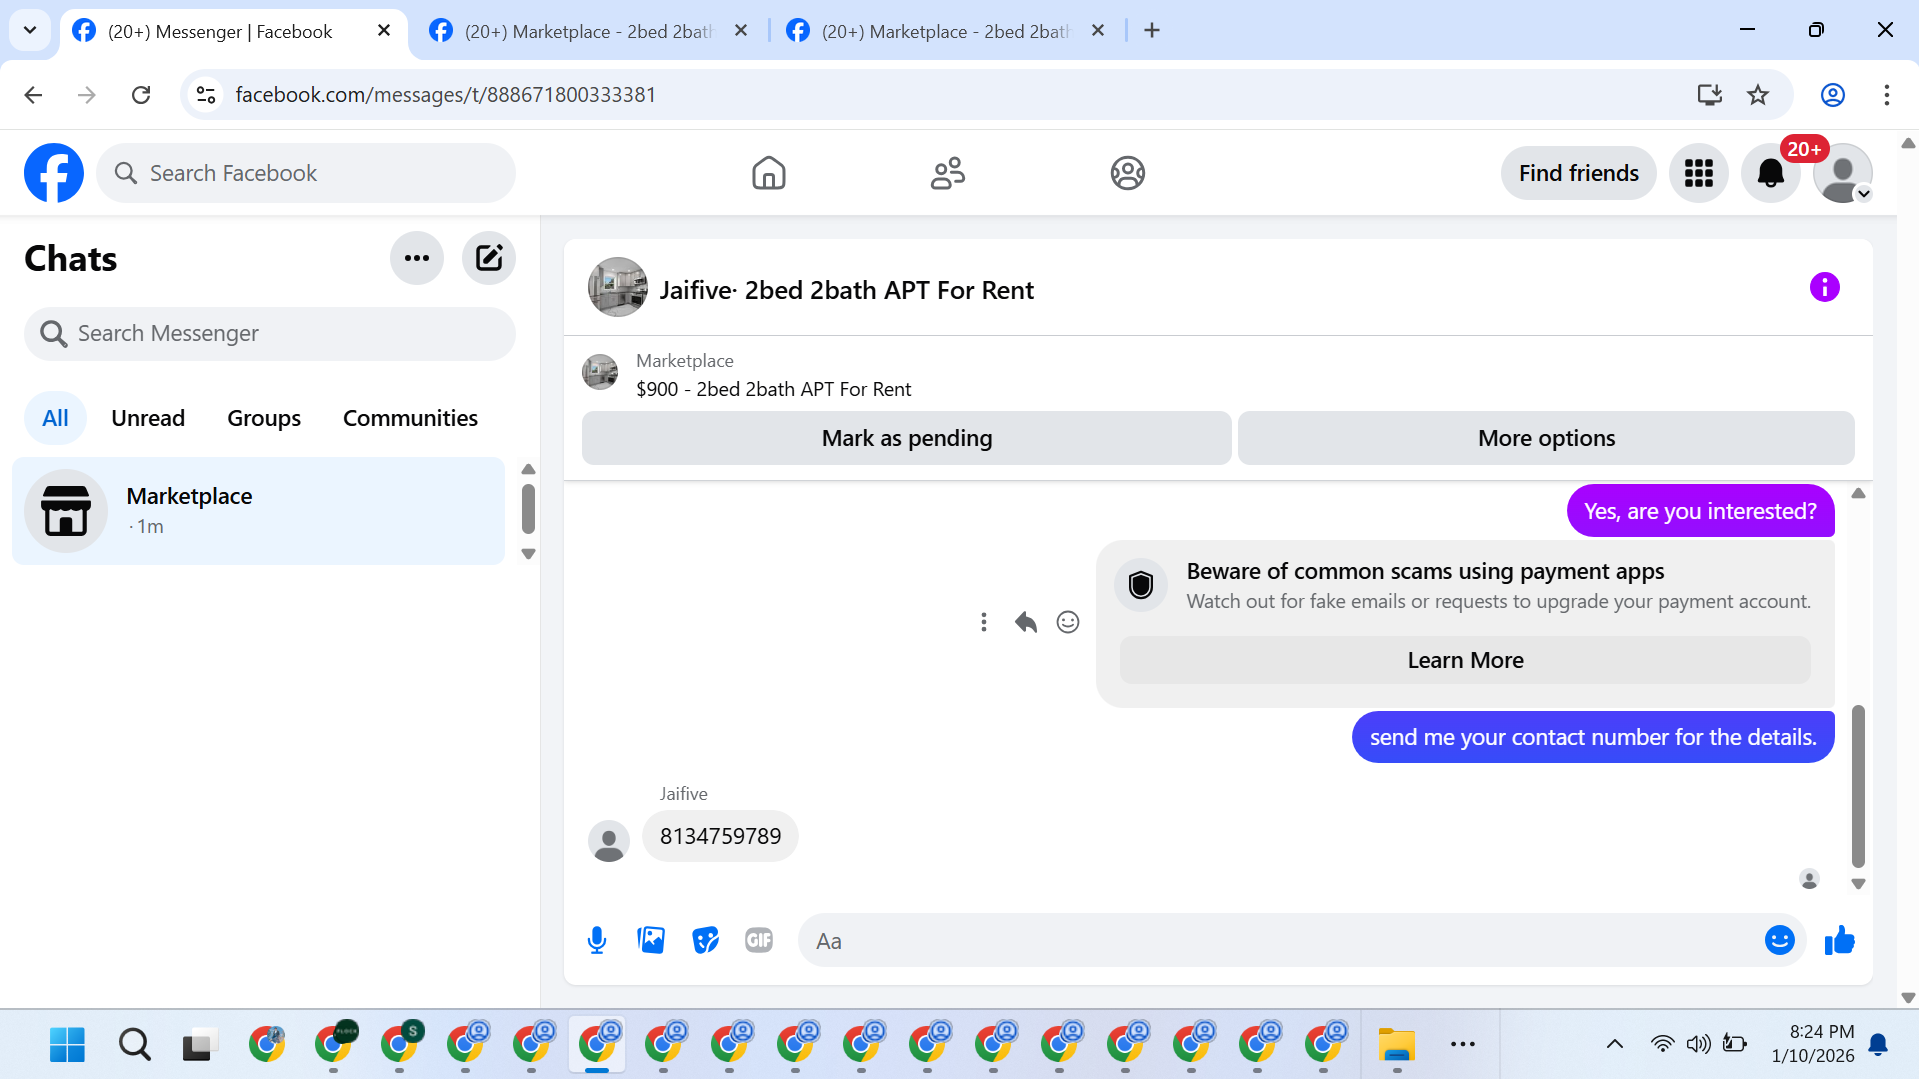Click the conversation scrollbar up arrow

(x=1858, y=493)
